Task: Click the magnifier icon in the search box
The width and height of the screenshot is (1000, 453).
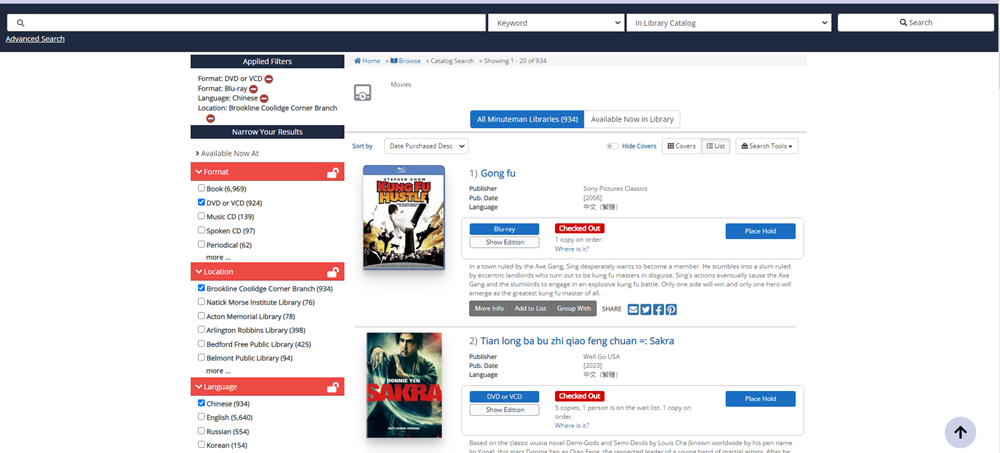Action: pyautogui.click(x=20, y=23)
